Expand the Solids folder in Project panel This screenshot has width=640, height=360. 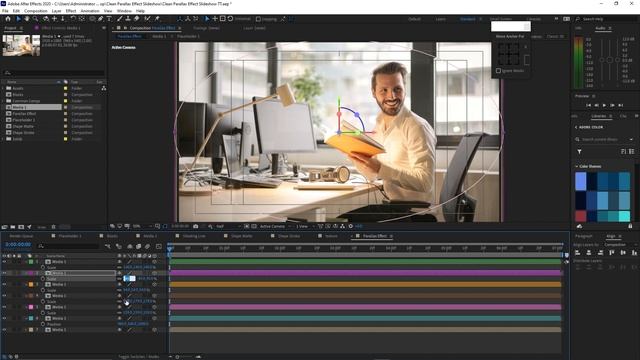point(3,139)
